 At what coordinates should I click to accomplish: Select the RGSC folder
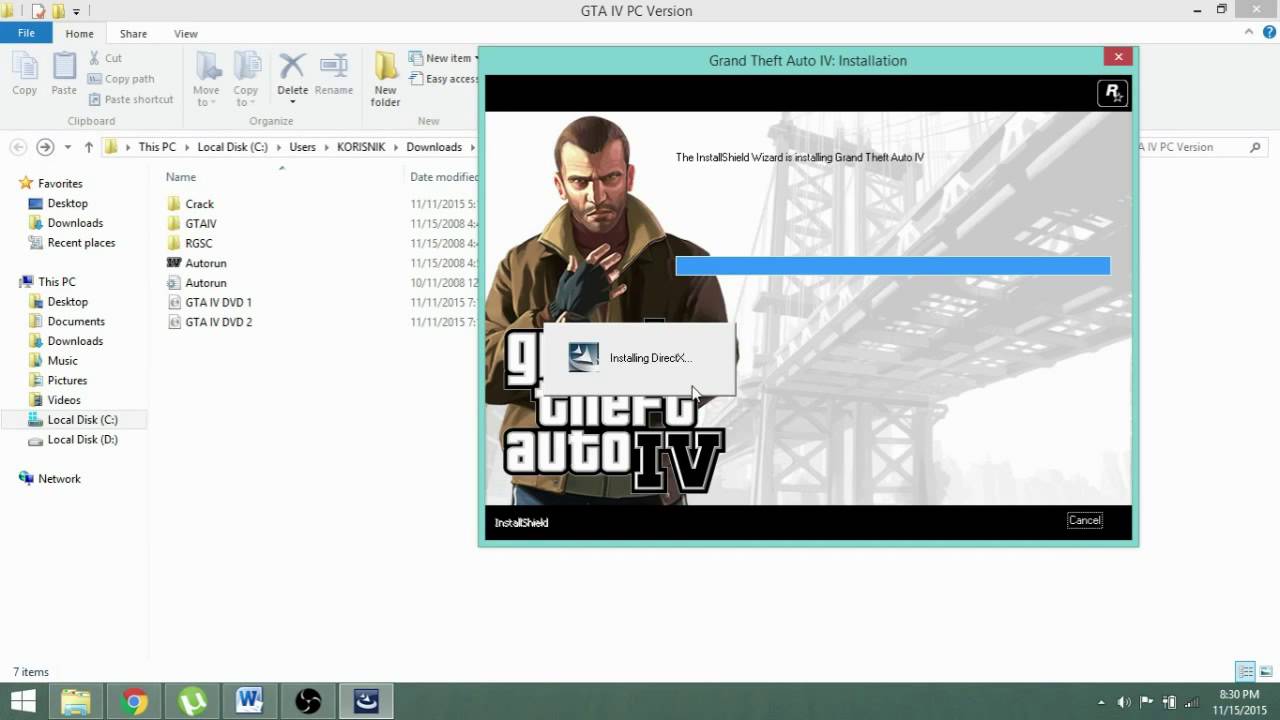click(x=199, y=243)
